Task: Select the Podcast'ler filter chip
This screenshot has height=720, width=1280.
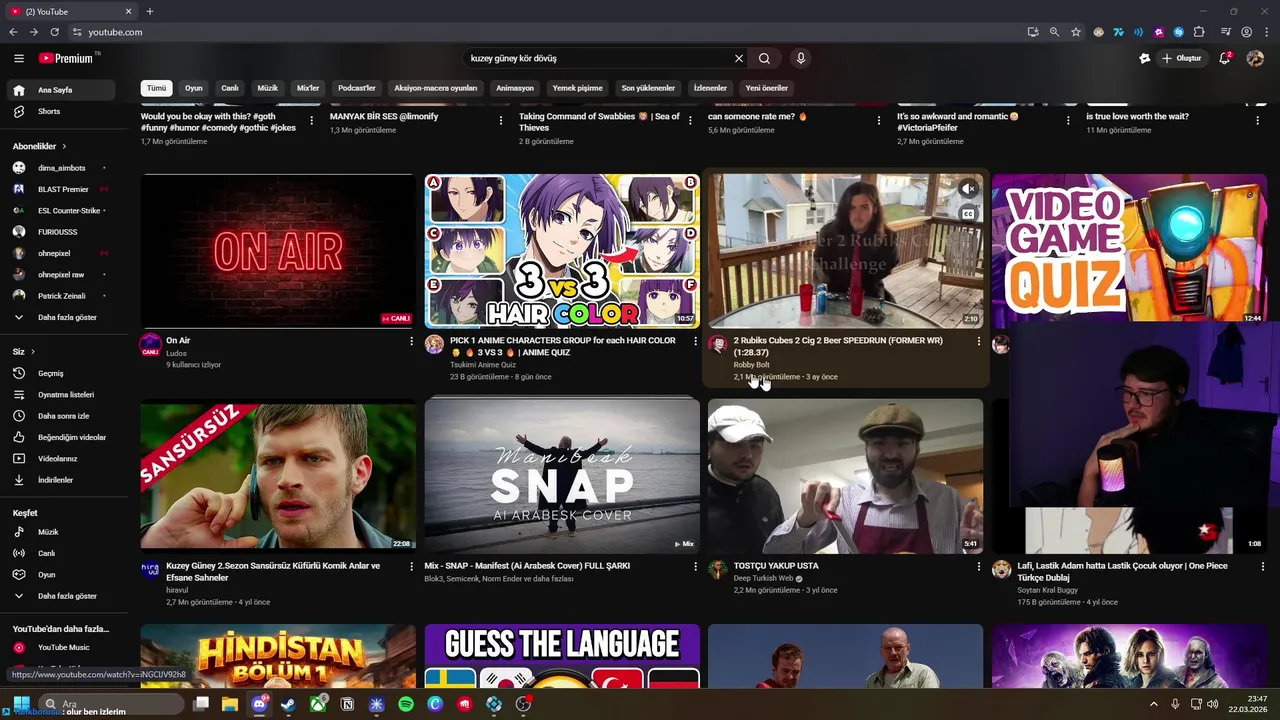Action: [x=357, y=88]
